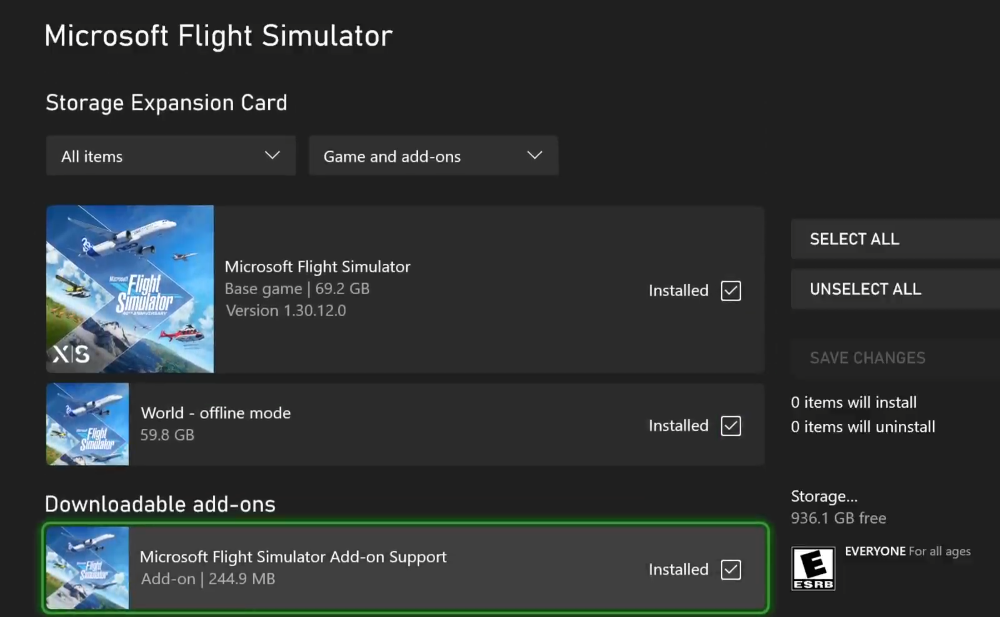
Task: Select the World - offline mode entry
Action: coord(450,424)
